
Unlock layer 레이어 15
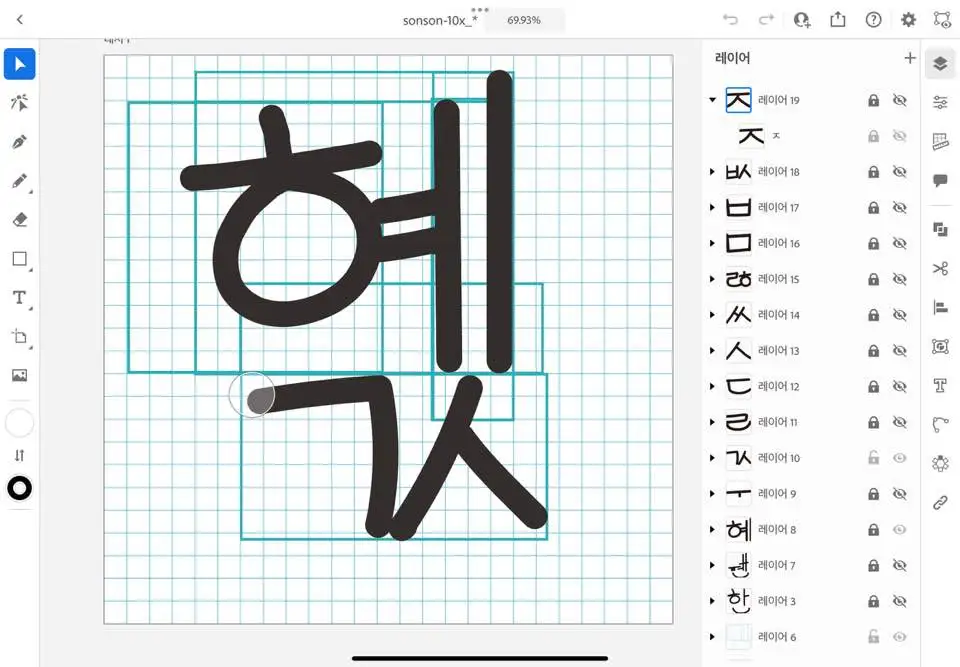(x=874, y=279)
